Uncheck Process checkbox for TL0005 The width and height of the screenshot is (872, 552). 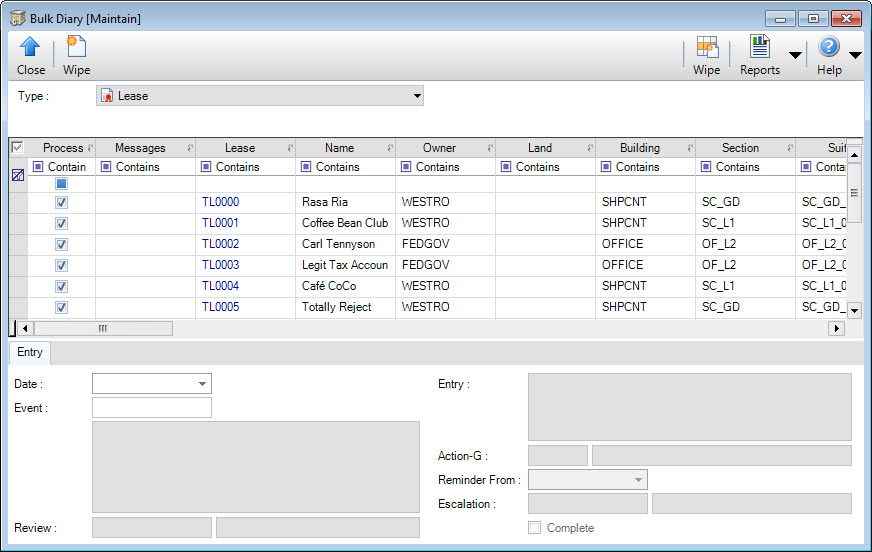point(61,307)
